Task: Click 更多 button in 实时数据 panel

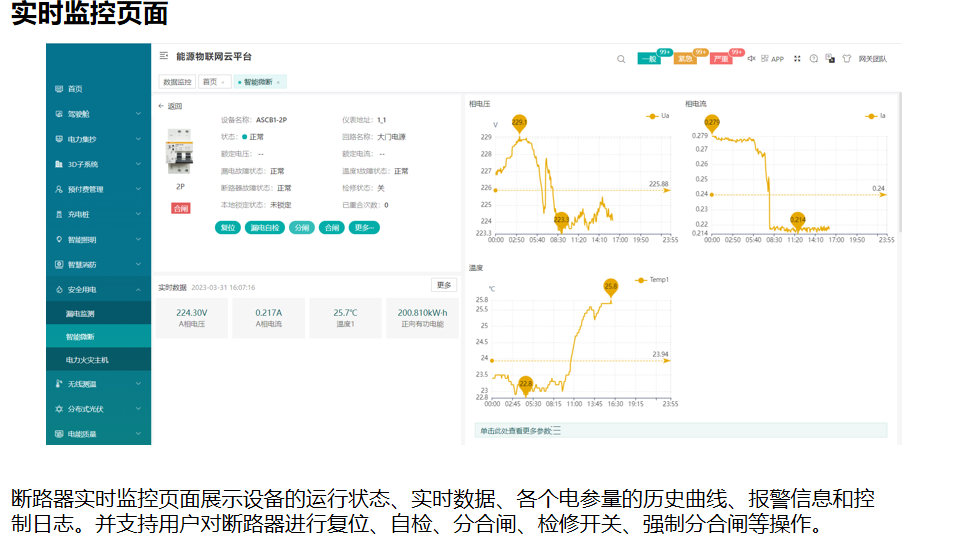Action: [444, 285]
